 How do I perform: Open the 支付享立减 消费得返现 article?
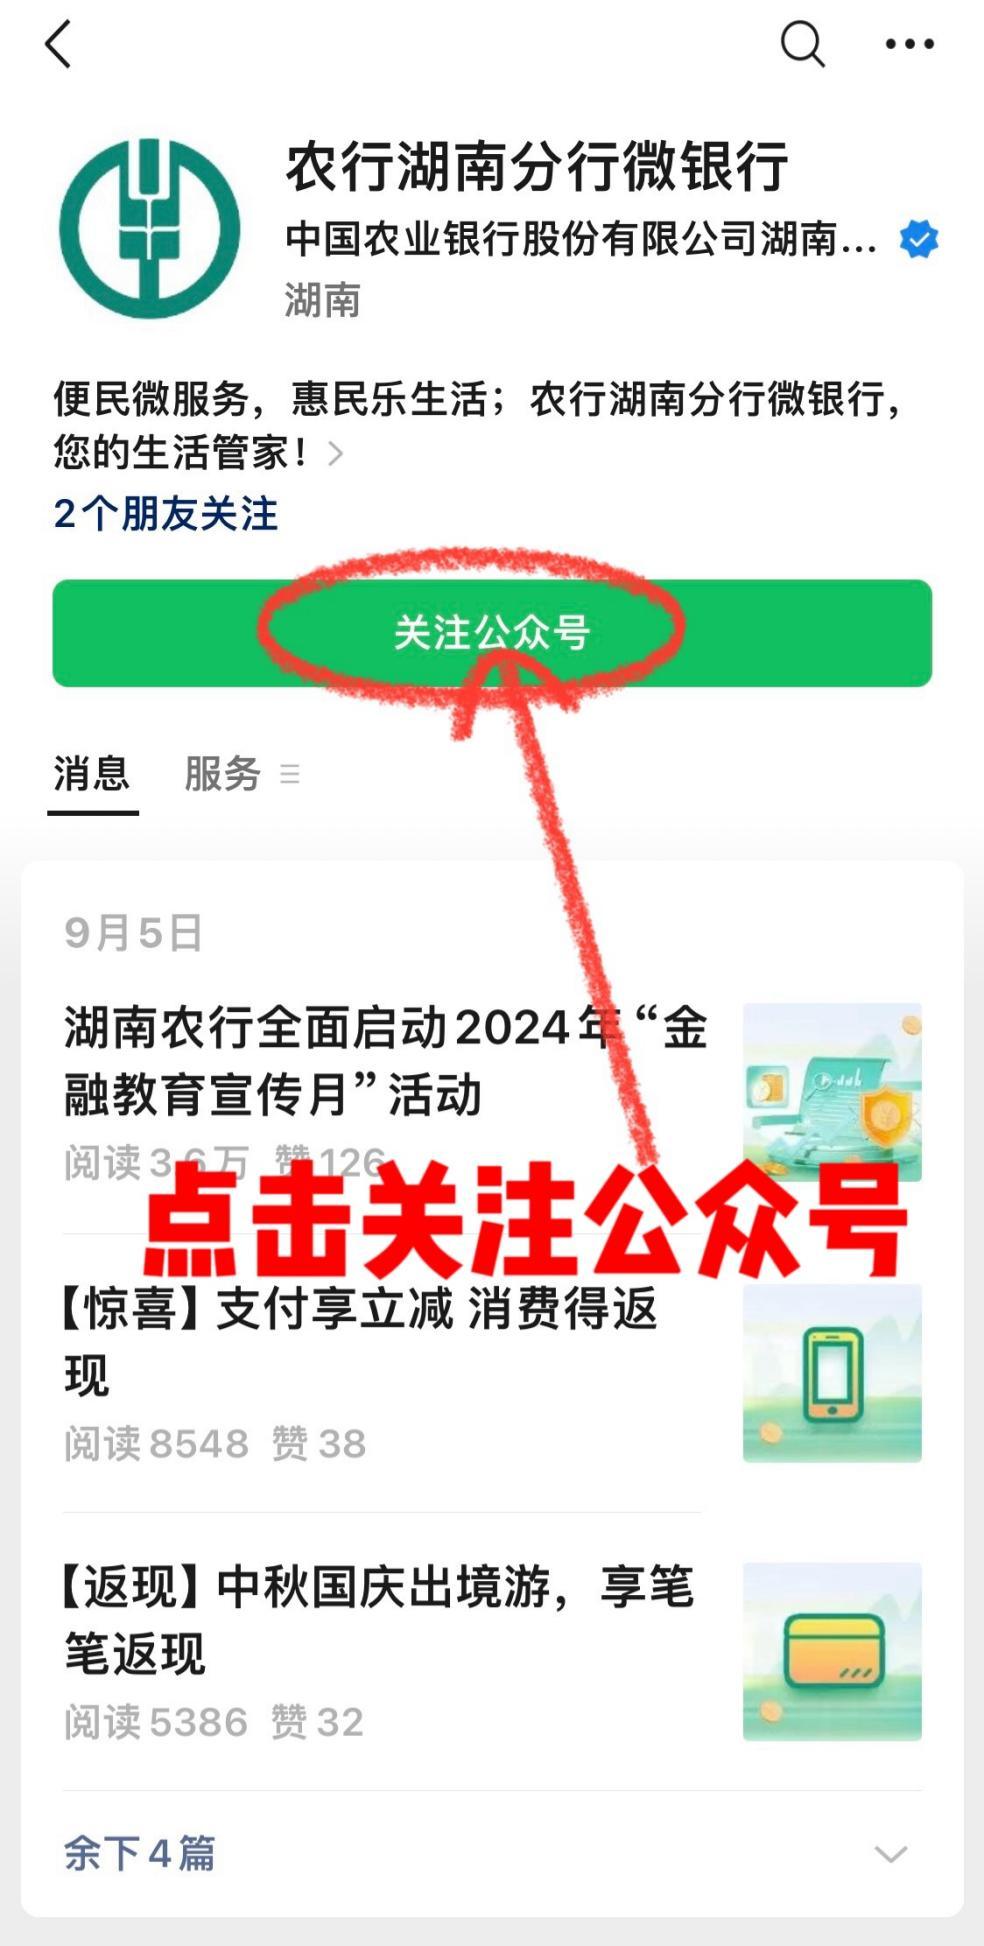pos(360,1342)
